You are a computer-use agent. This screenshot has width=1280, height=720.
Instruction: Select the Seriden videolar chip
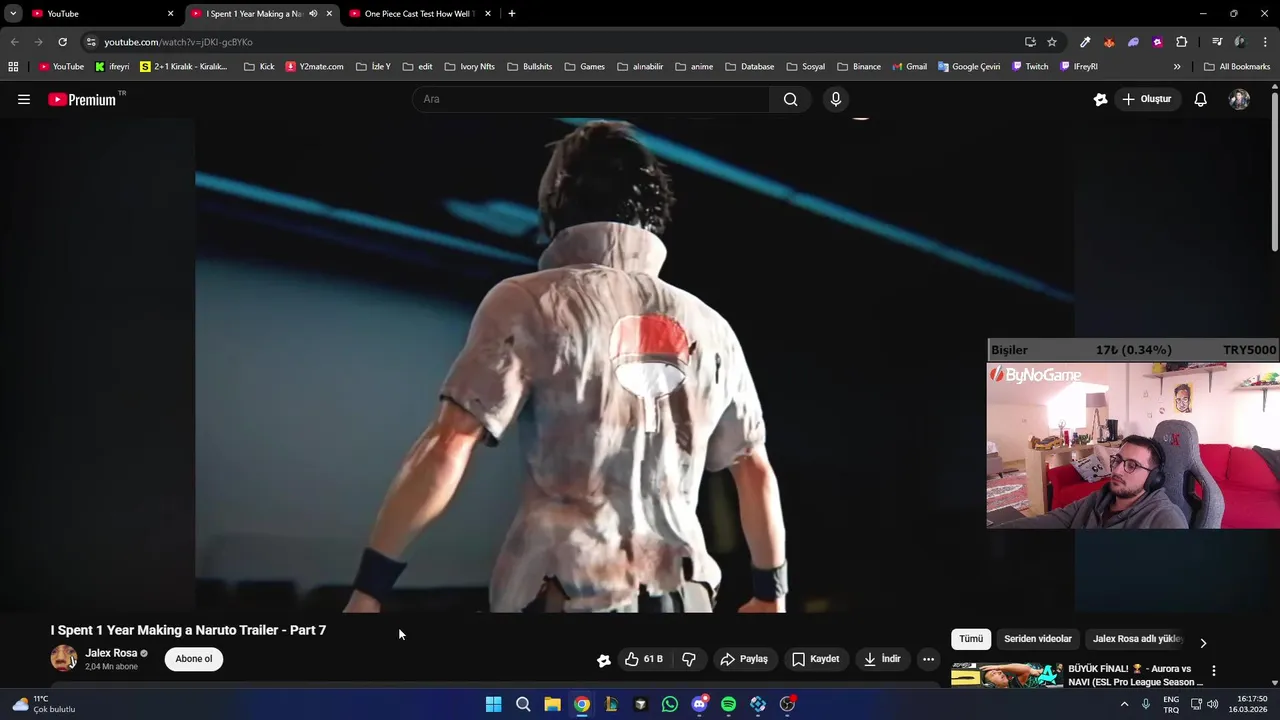pyautogui.click(x=1038, y=639)
